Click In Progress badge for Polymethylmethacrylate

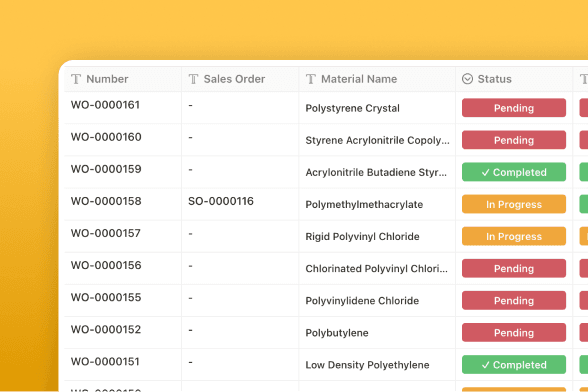tap(514, 204)
